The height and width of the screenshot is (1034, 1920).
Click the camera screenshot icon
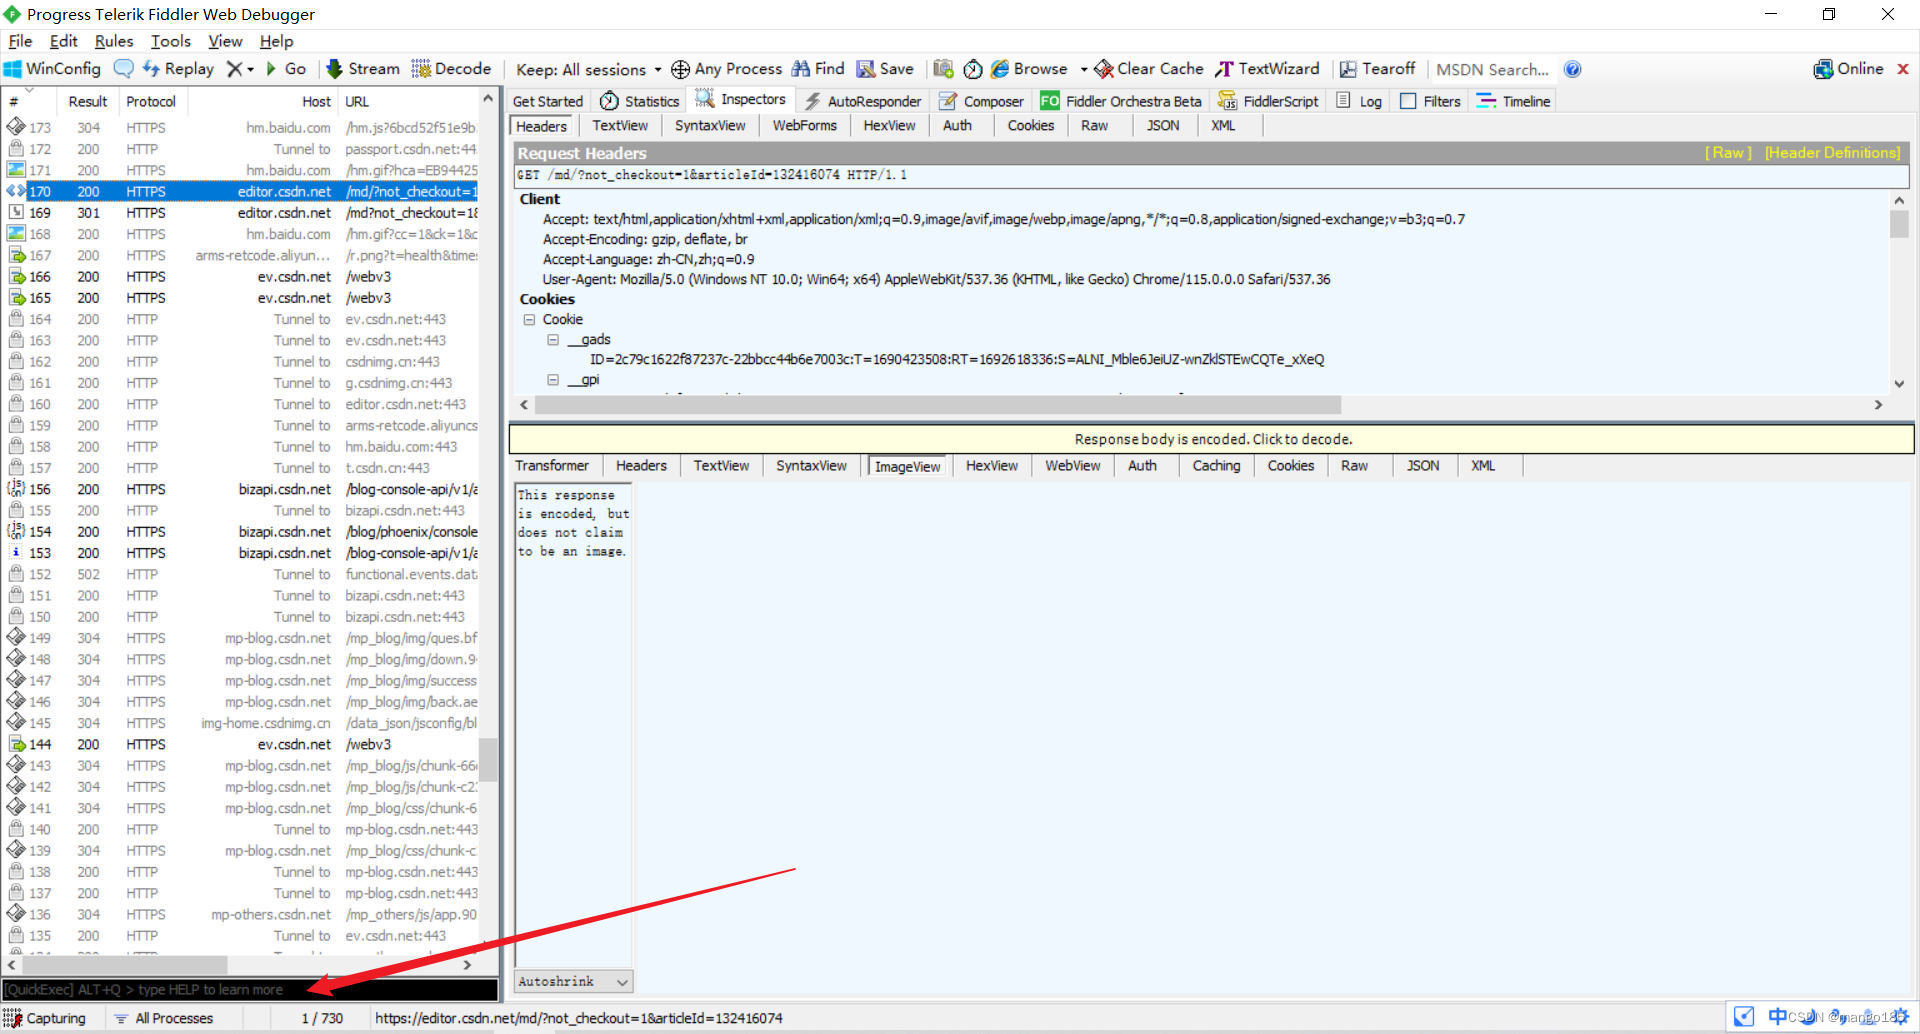[943, 69]
